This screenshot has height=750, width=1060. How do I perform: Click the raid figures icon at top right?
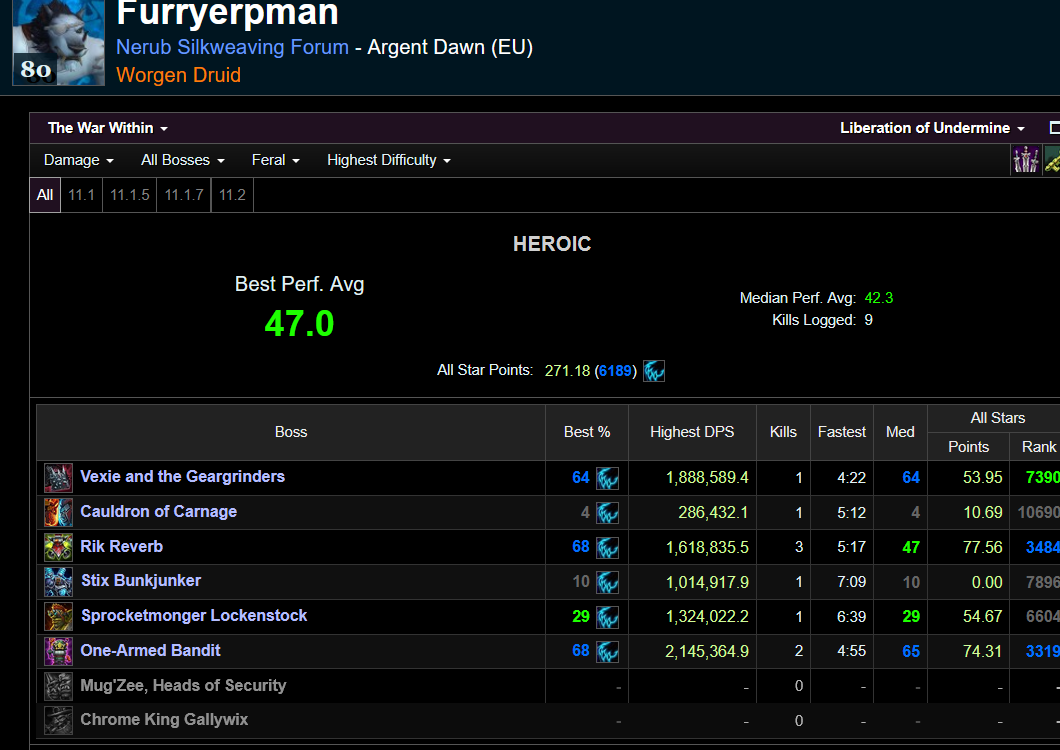coord(1026,160)
